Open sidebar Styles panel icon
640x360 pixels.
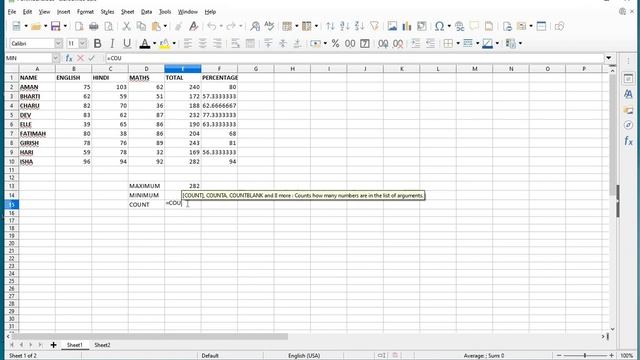tap(628, 94)
